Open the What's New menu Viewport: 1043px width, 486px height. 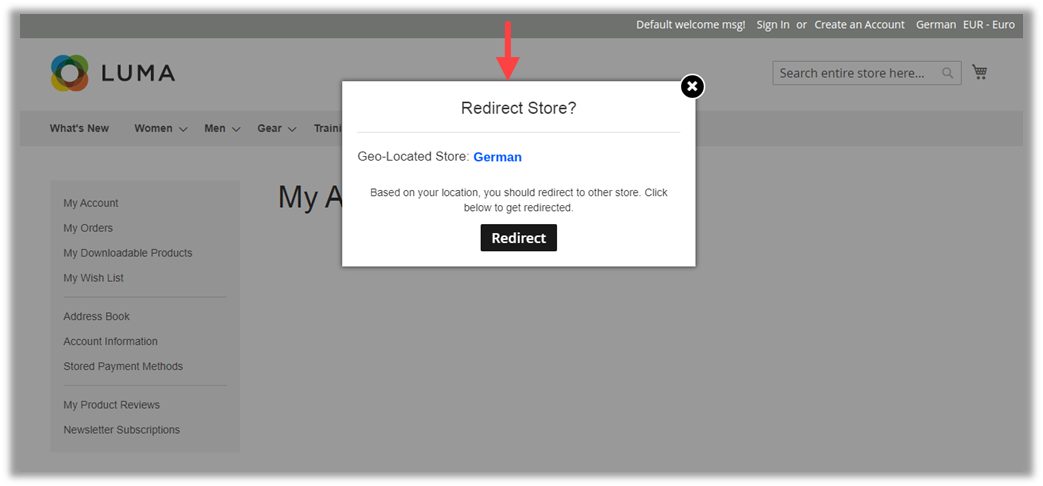click(x=79, y=128)
